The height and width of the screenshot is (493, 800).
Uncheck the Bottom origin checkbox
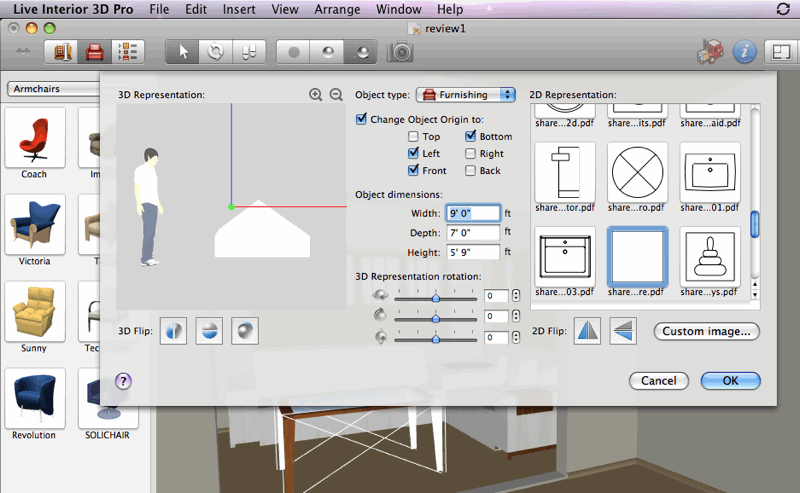[470, 136]
